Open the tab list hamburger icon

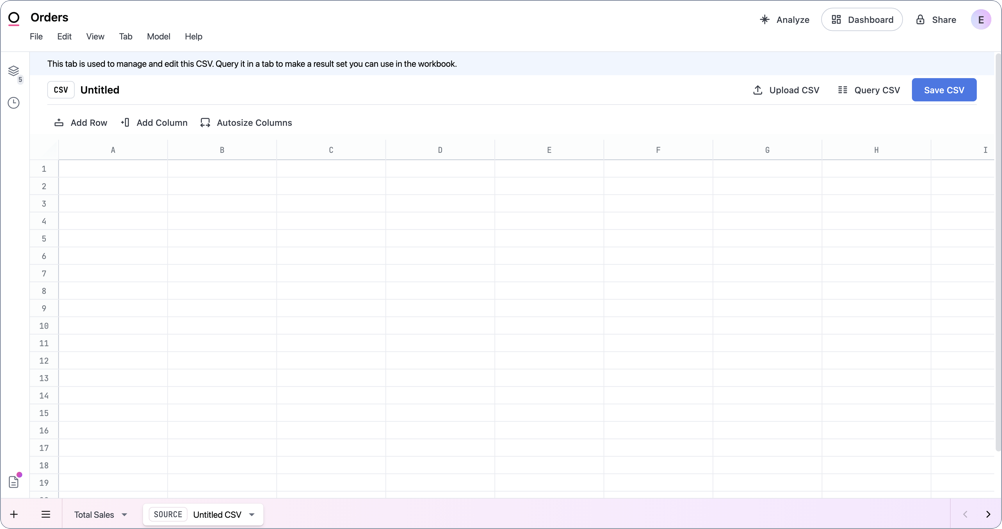pyautogui.click(x=46, y=515)
